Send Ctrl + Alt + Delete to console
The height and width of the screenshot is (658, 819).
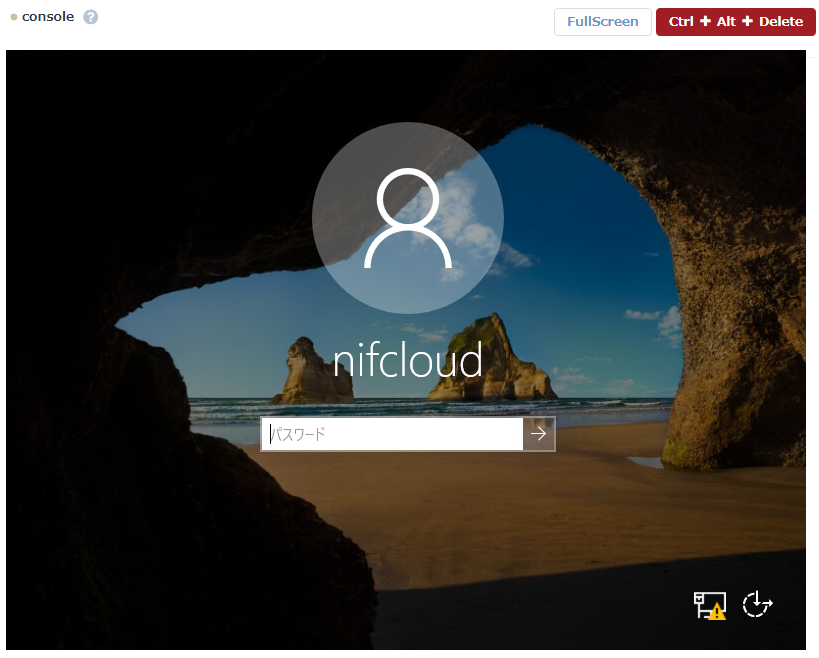tap(735, 22)
